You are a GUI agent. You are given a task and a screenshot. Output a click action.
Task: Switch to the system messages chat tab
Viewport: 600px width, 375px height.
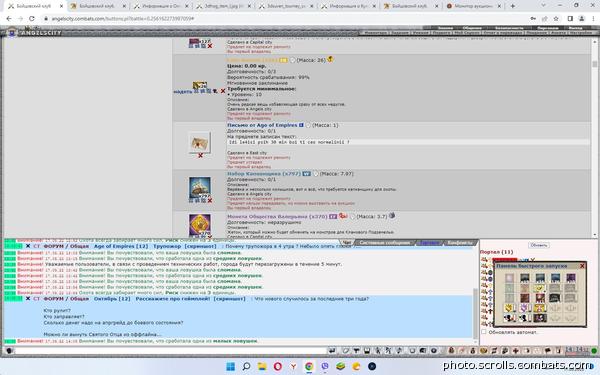(x=385, y=243)
